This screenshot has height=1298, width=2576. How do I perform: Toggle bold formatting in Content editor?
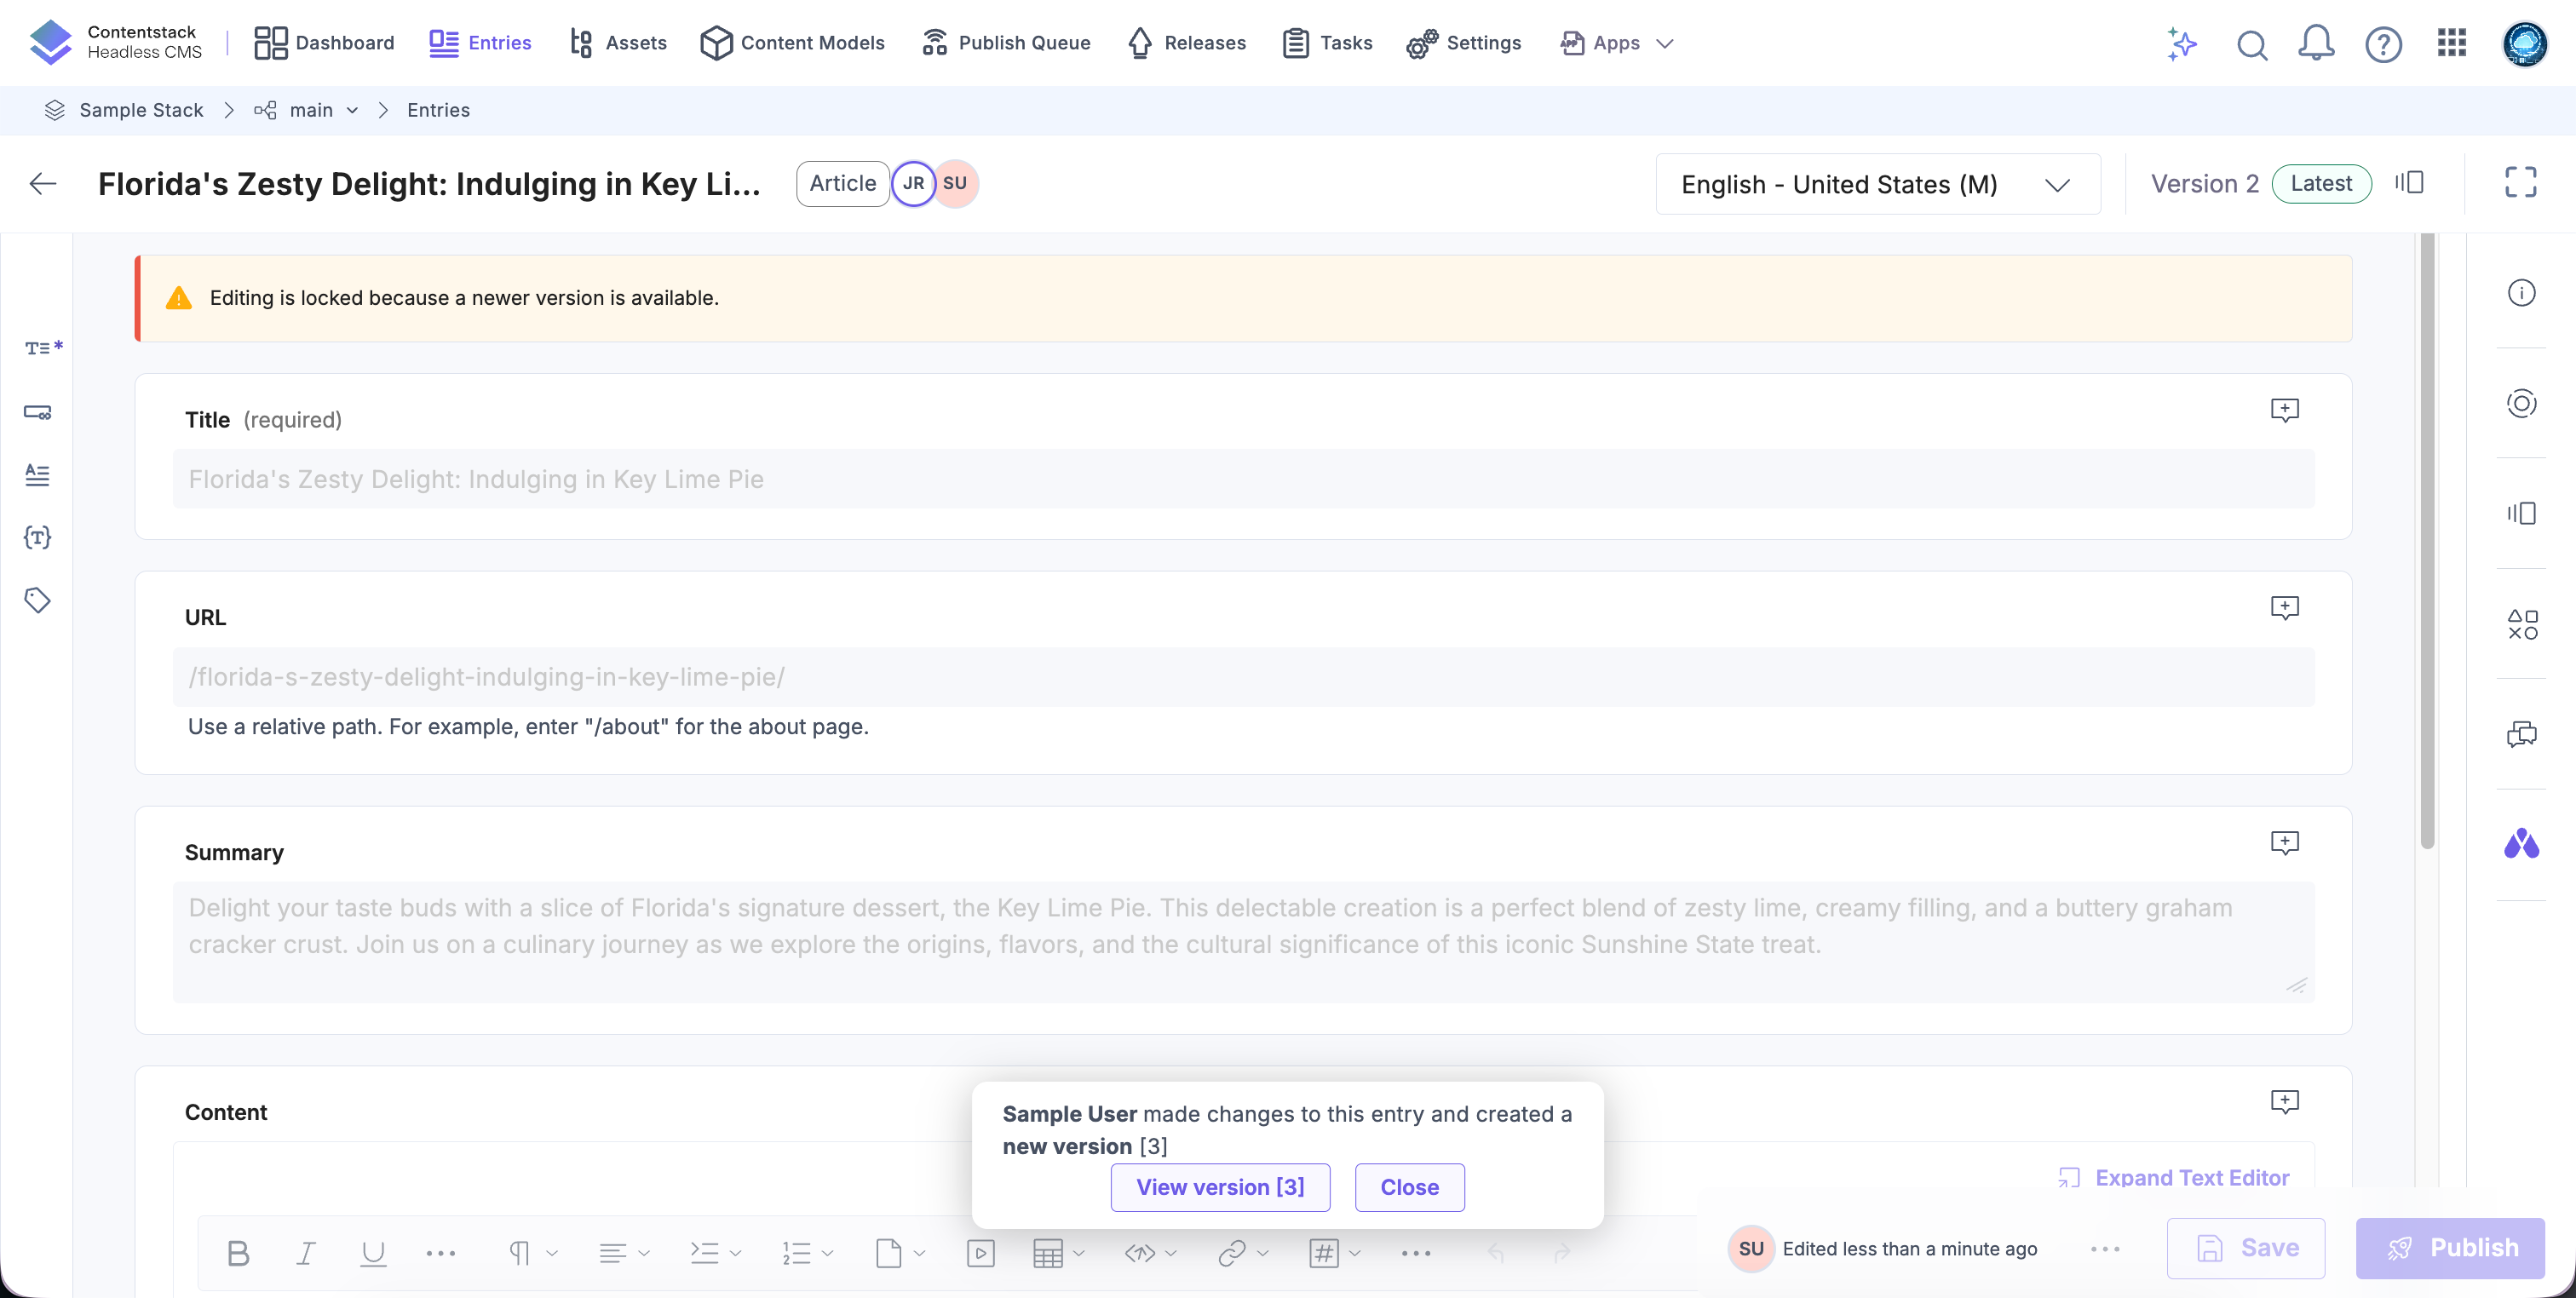[238, 1253]
